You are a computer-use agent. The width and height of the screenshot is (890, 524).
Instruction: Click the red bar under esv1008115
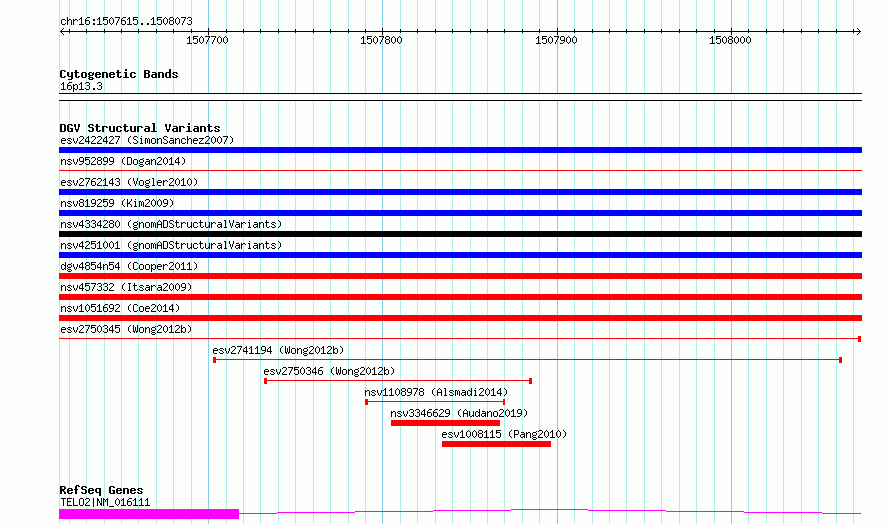(497, 444)
